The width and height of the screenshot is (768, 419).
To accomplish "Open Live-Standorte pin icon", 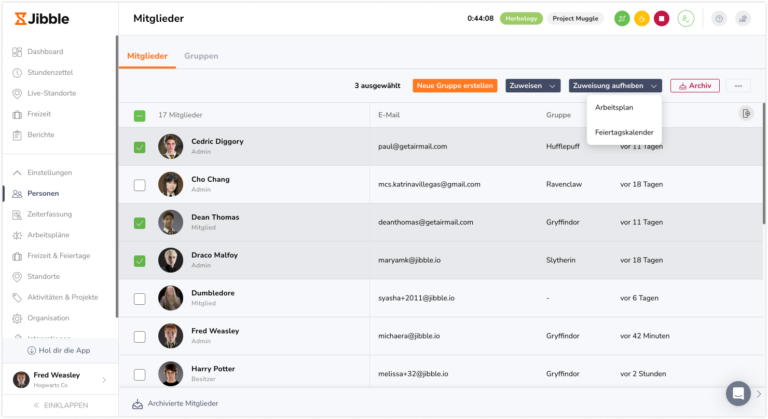I will (17, 93).
